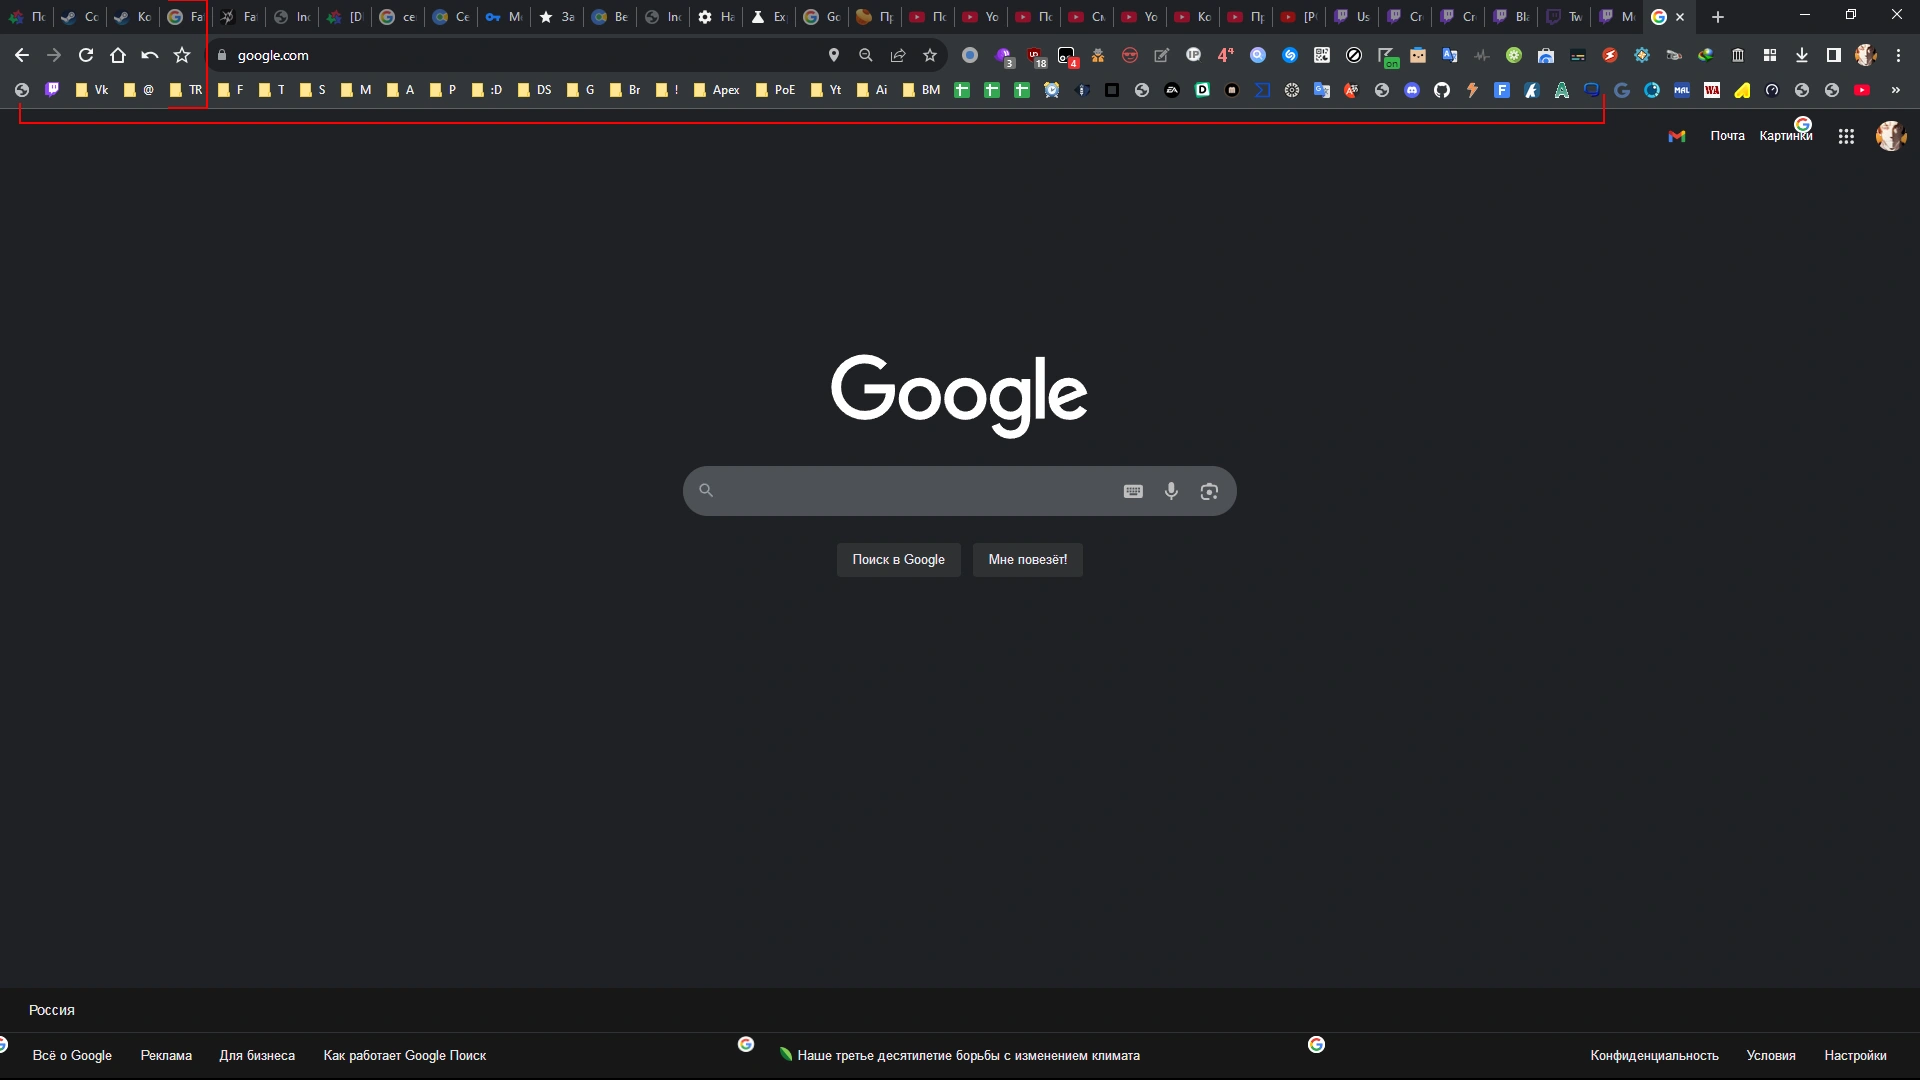Viewport: 1920px width, 1080px height.
Task: Click the Мне повезёт! button
Action: [x=1027, y=560]
